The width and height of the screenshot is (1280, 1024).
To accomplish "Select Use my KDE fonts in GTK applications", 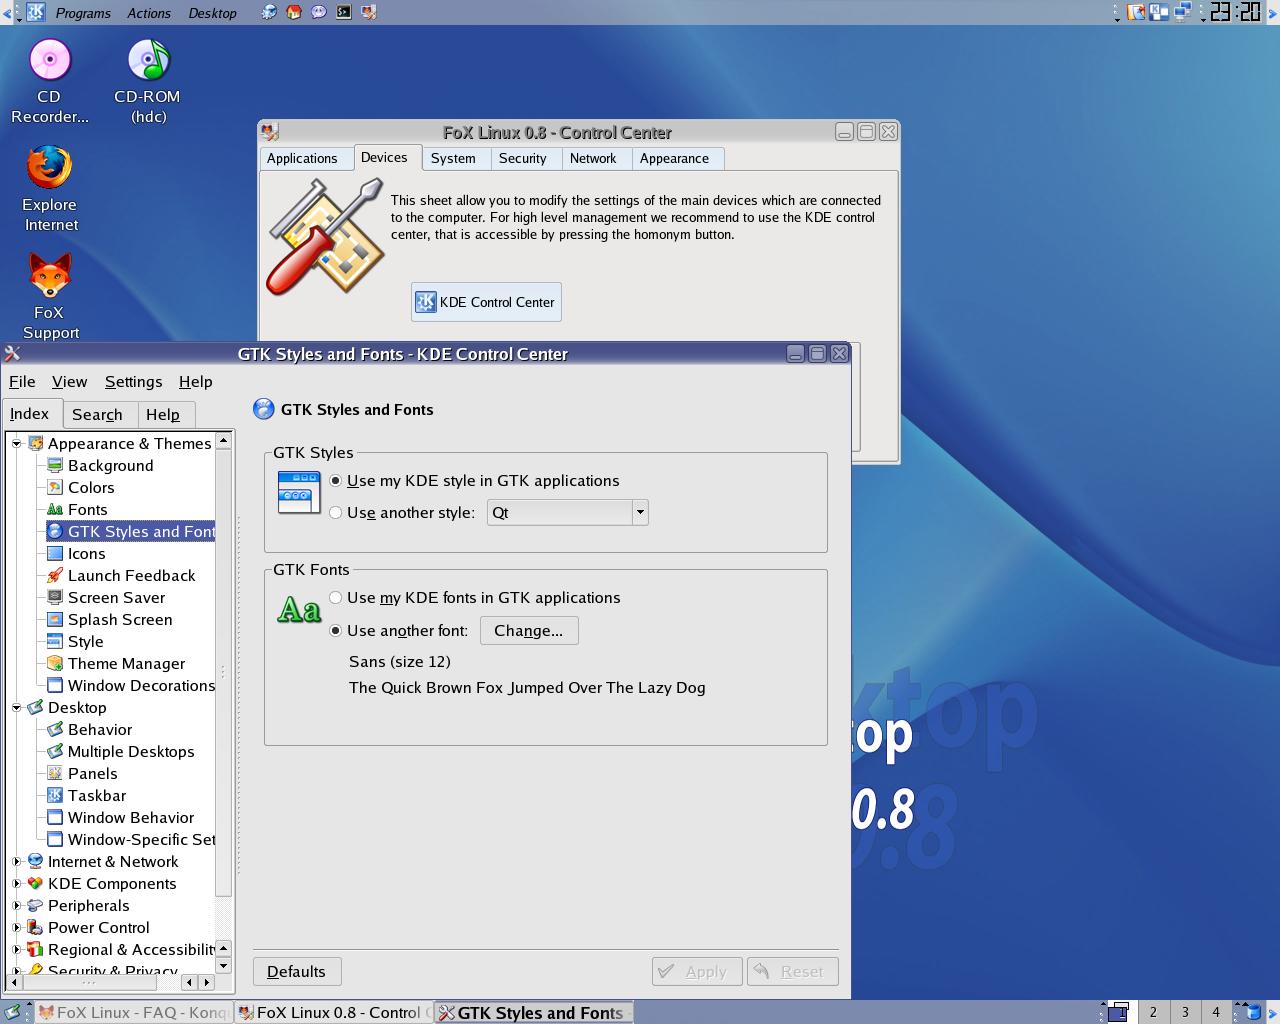I will [x=336, y=598].
